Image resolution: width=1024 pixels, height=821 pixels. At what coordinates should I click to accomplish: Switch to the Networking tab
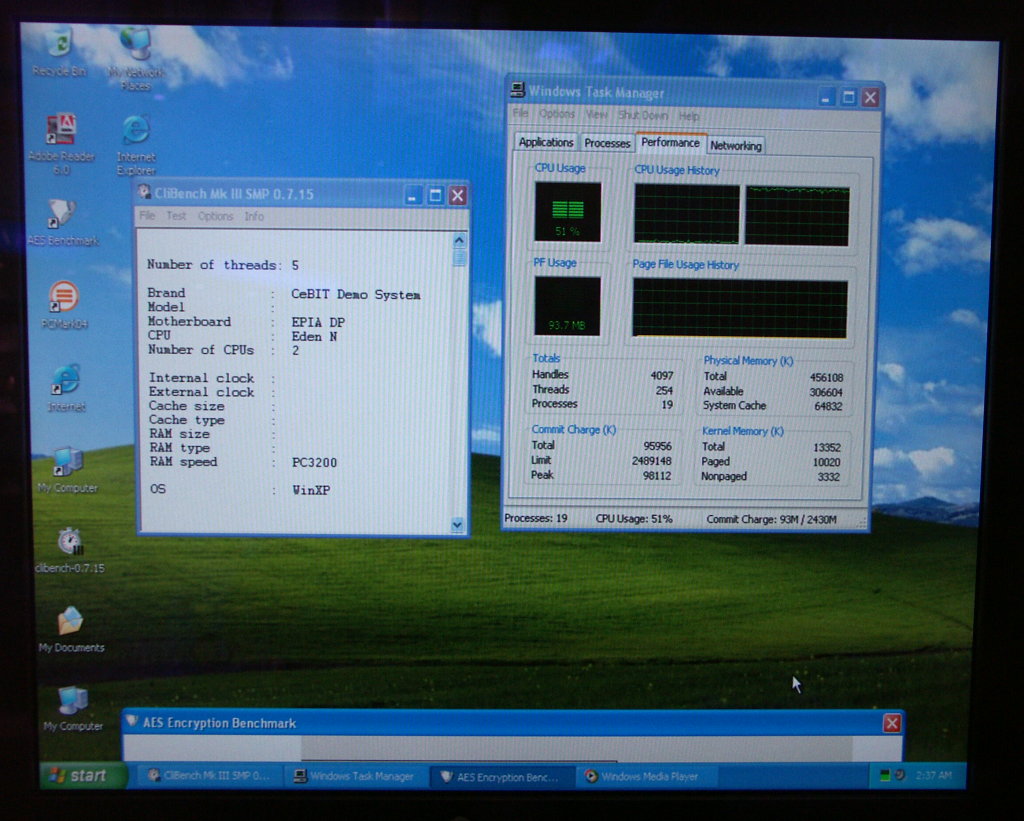pyautogui.click(x=735, y=146)
